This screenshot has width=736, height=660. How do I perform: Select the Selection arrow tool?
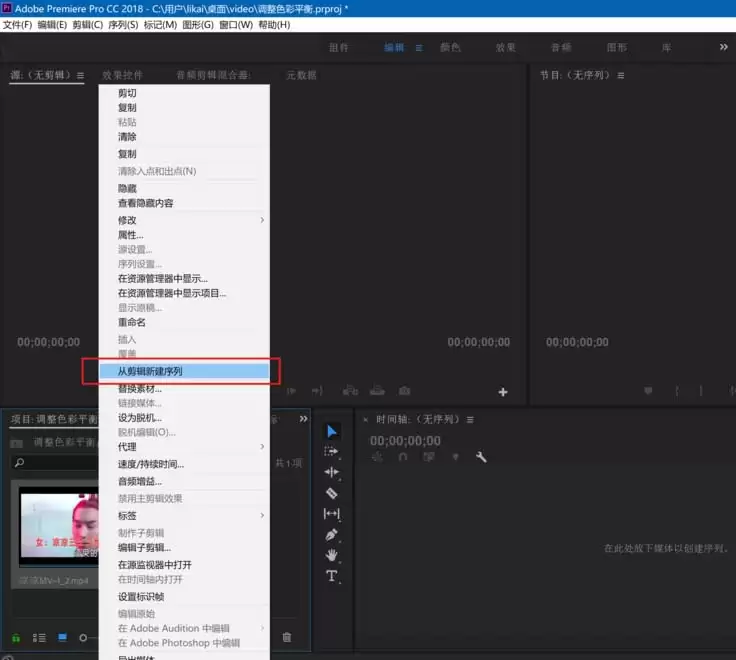[x=332, y=431]
